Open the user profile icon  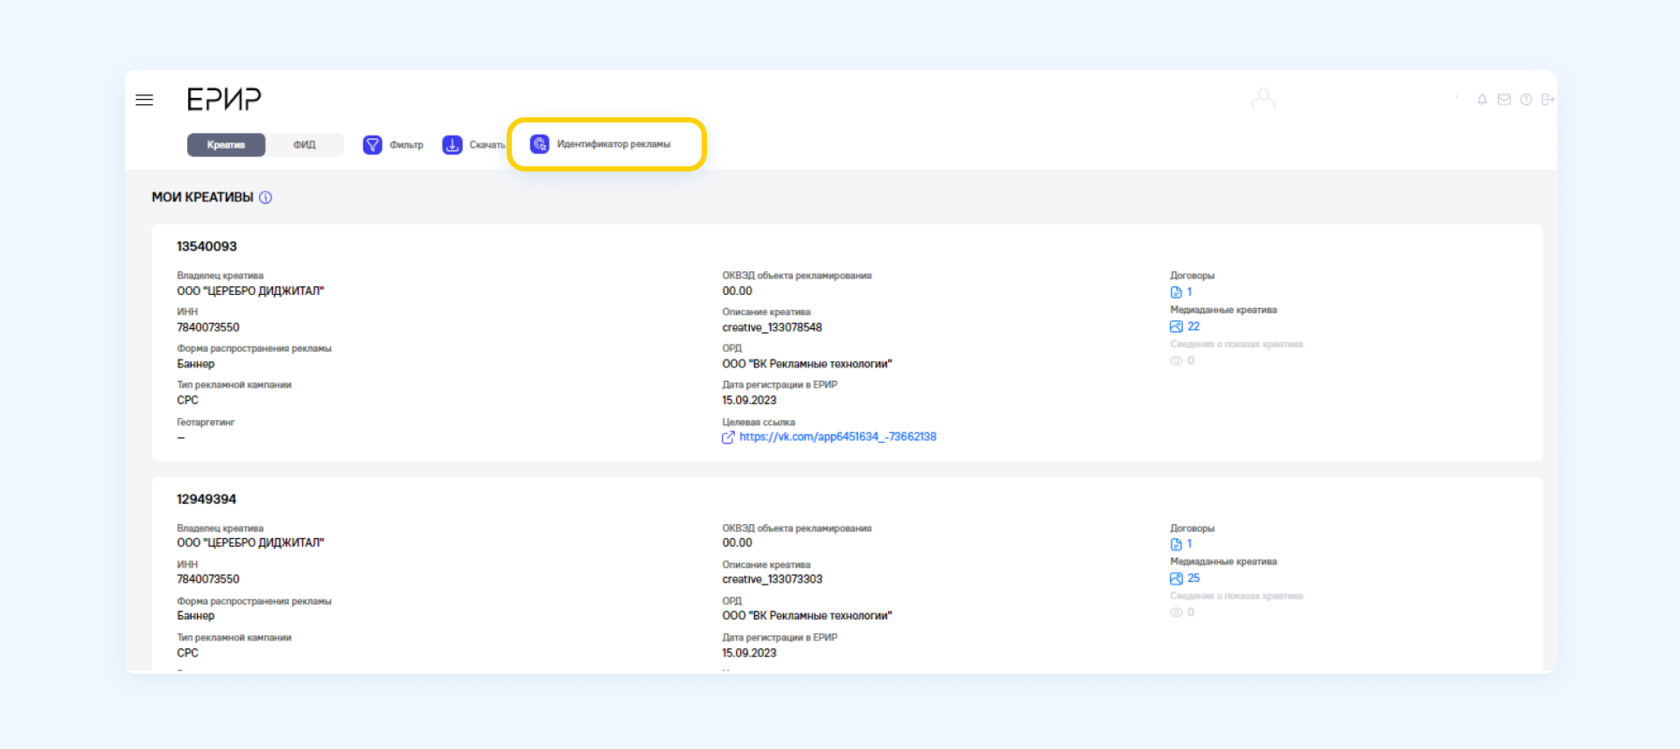[1264, 98]
